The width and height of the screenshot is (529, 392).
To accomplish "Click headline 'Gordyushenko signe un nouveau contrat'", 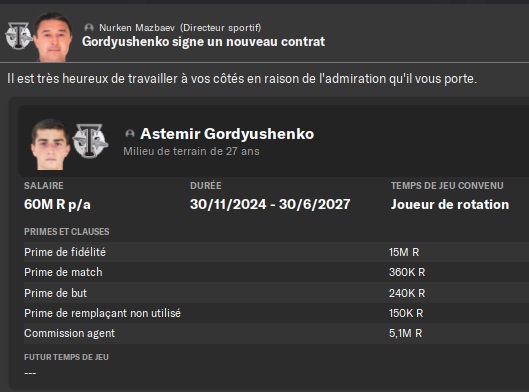I will point(203,42).
